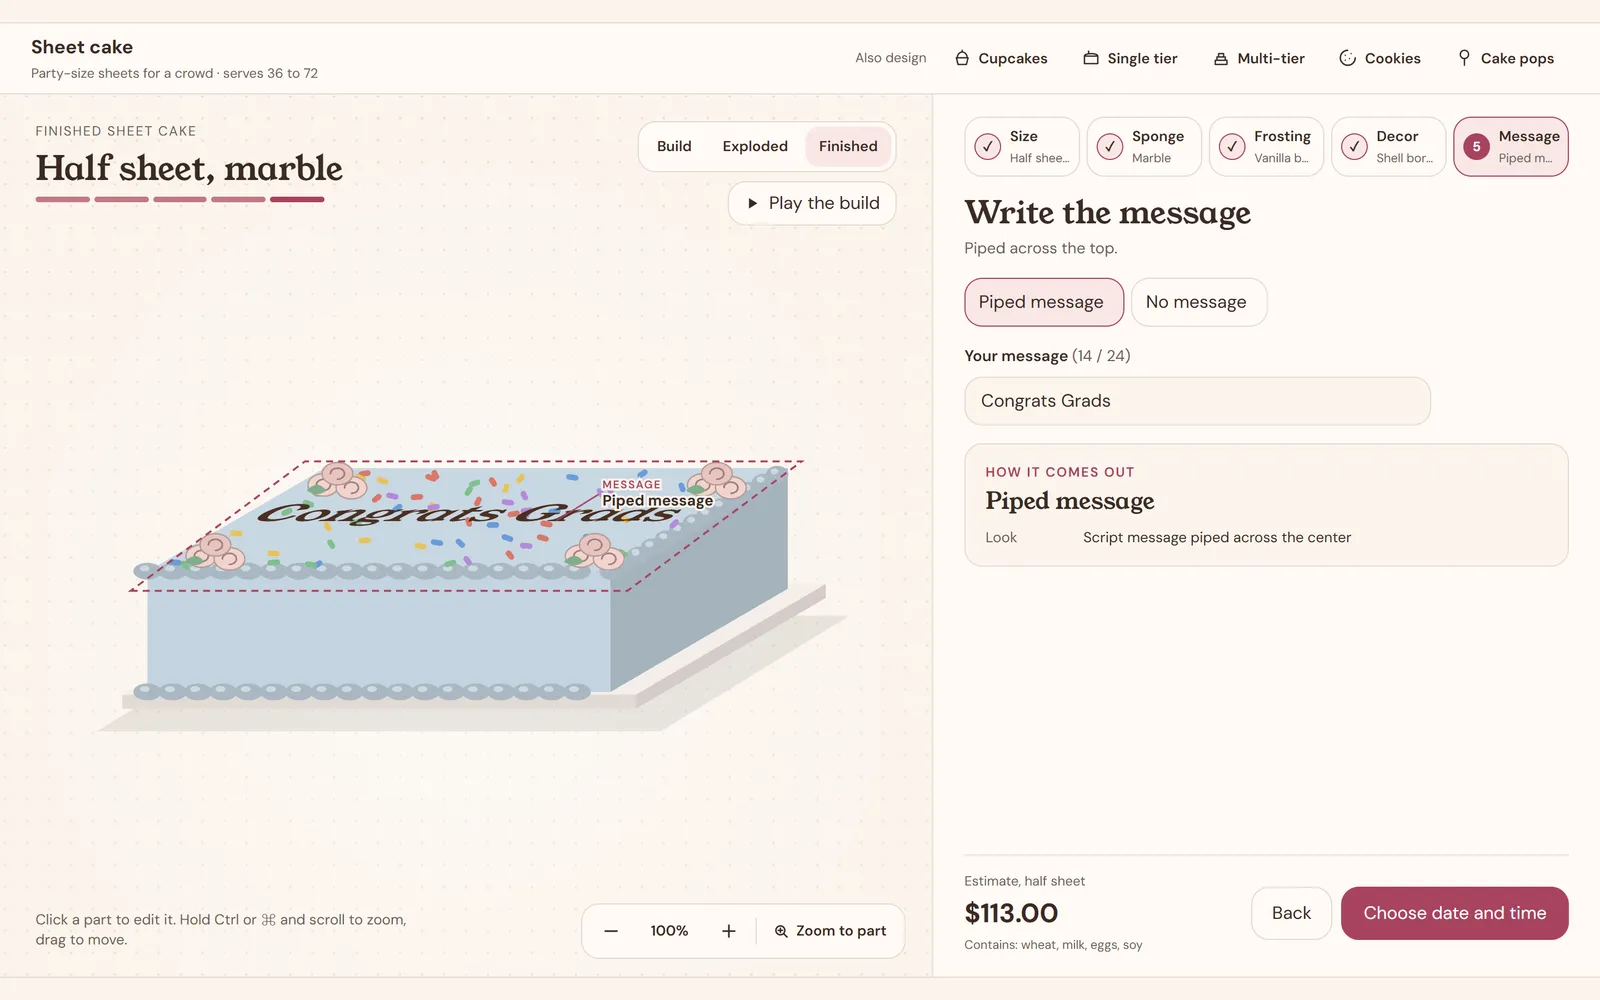This screenshot has width=1600, height=1000.
Task: Start Play the build animation
Action: coord(812,203)
